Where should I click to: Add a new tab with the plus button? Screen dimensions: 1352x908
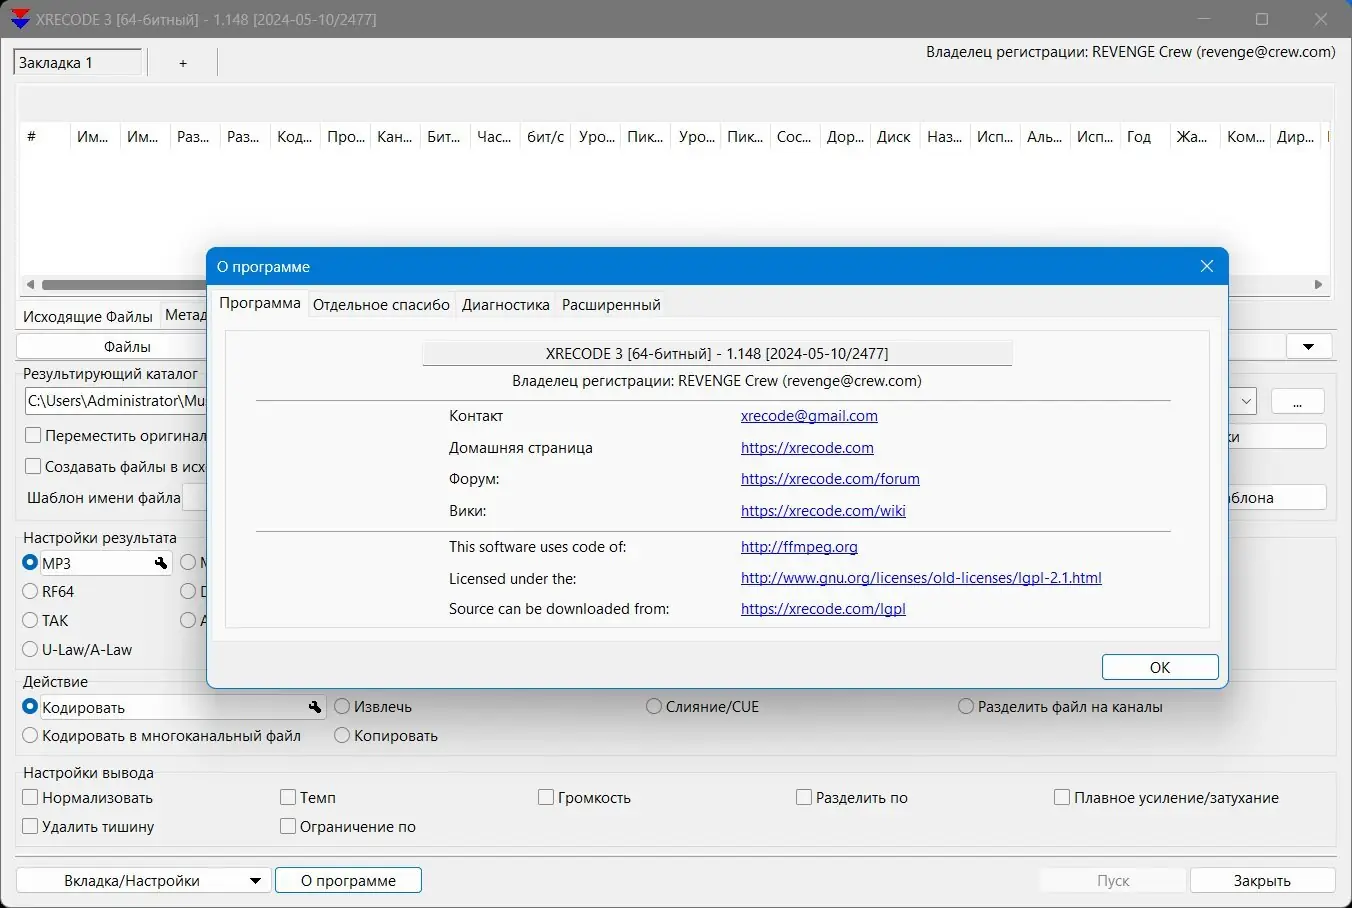(x=183, y=63)
